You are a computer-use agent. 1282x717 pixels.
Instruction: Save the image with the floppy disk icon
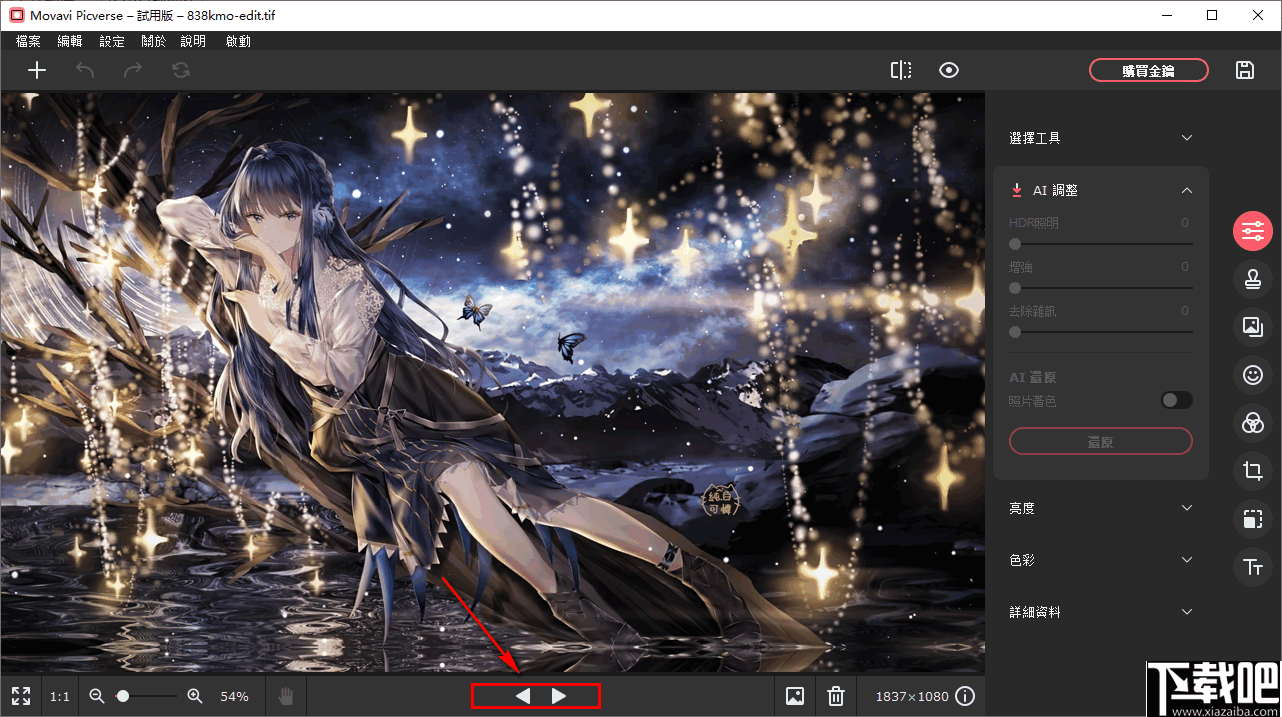coord(1245,70)
